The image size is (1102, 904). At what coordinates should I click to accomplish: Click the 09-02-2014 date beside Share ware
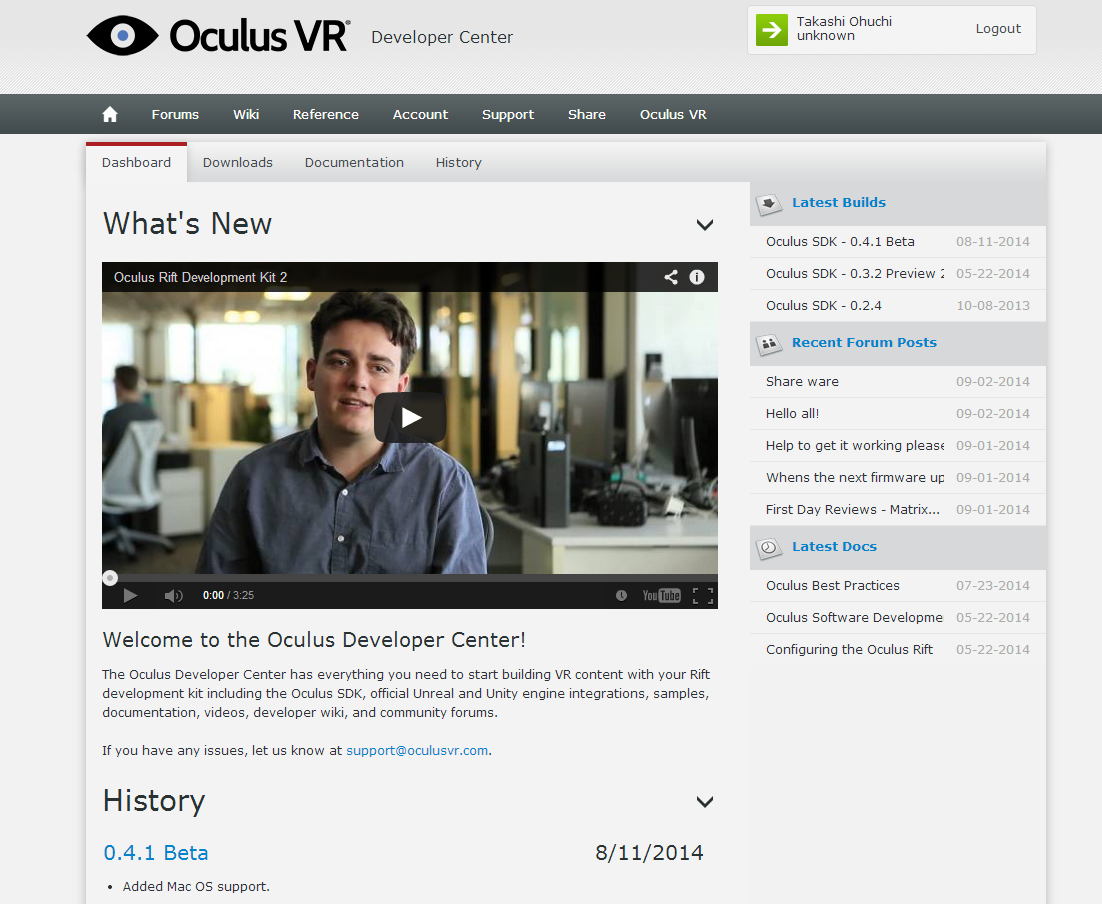[x=992, y=382]
